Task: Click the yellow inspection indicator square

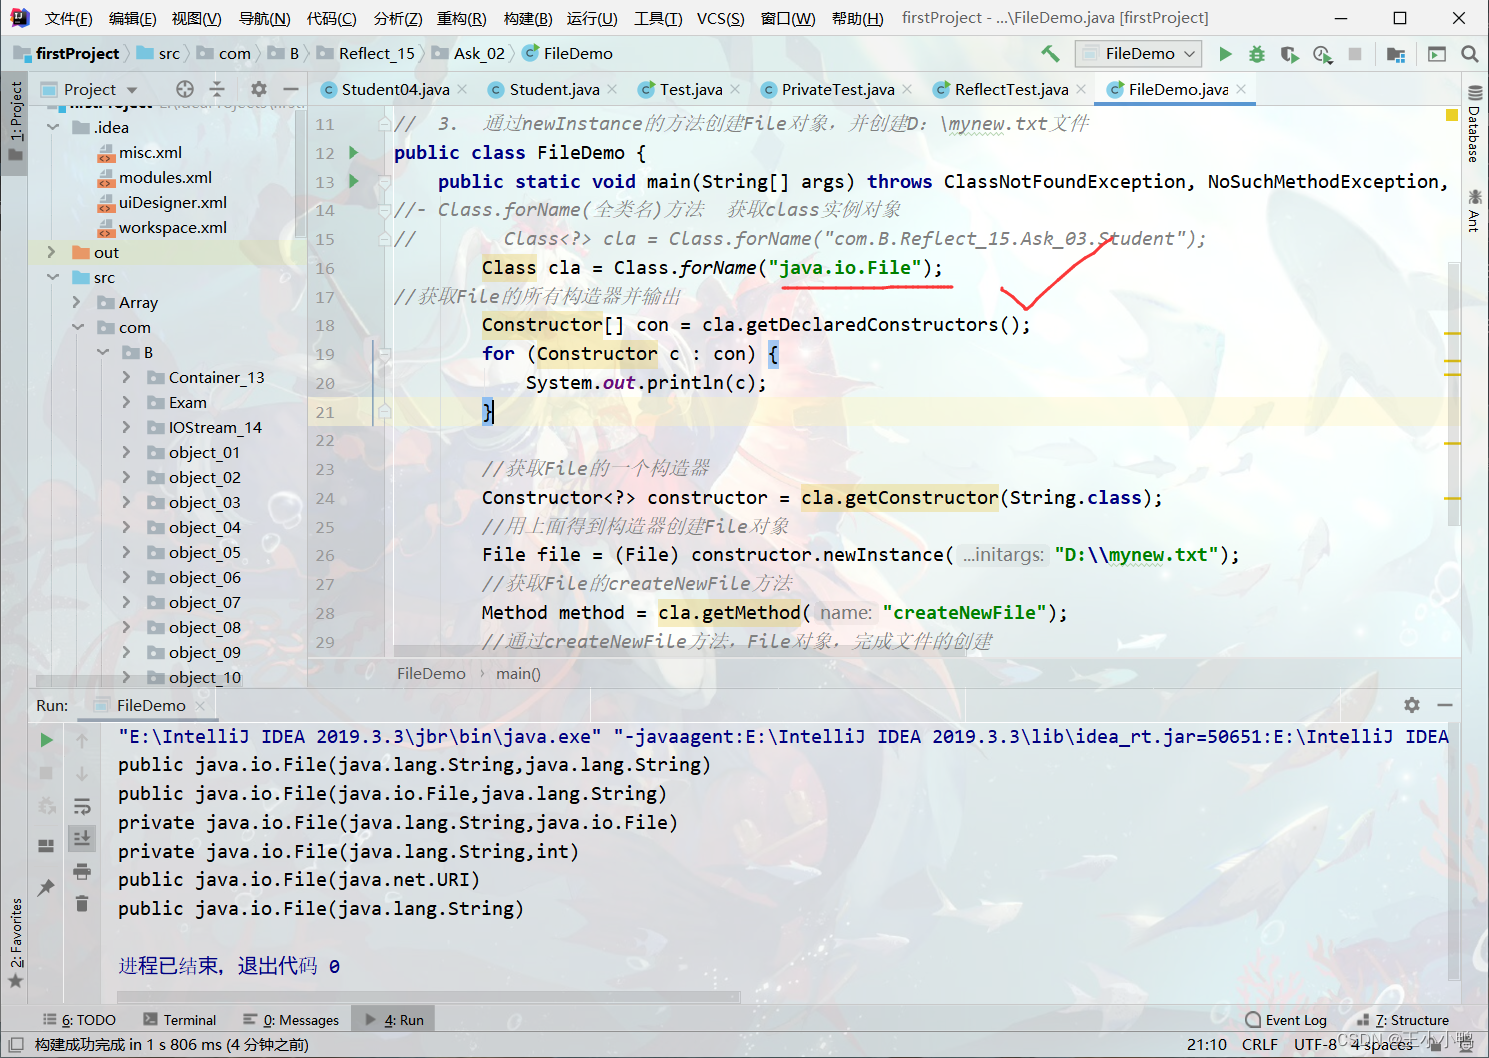Action: point(1452,116)
